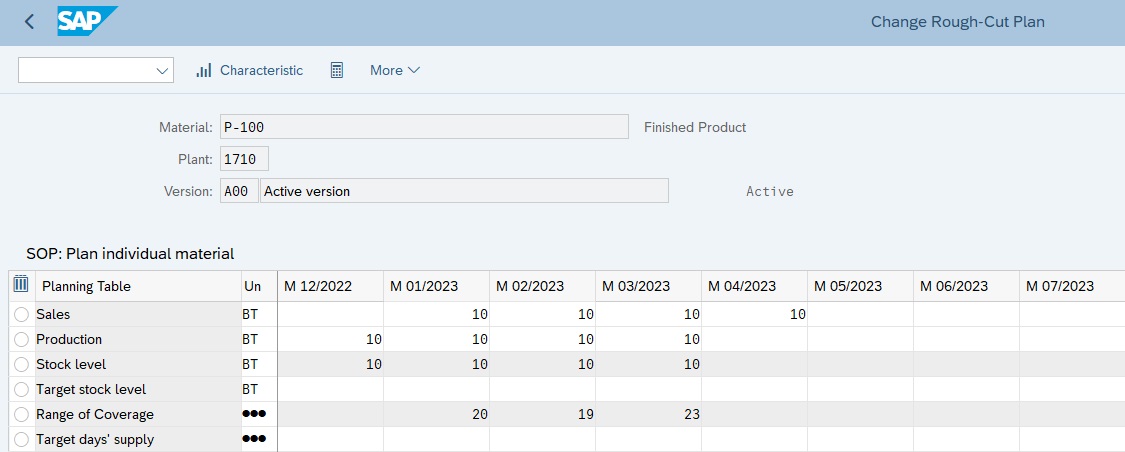
Task: Click the Production cell for M 12/2022
Action: [x=330, y=339]
